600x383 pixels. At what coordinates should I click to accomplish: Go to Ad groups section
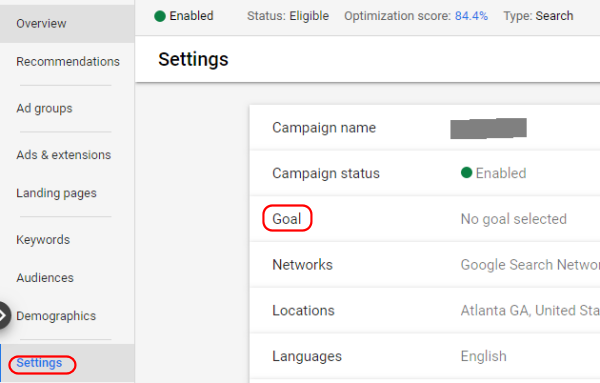pyautogui.click(x=44, y=109)
